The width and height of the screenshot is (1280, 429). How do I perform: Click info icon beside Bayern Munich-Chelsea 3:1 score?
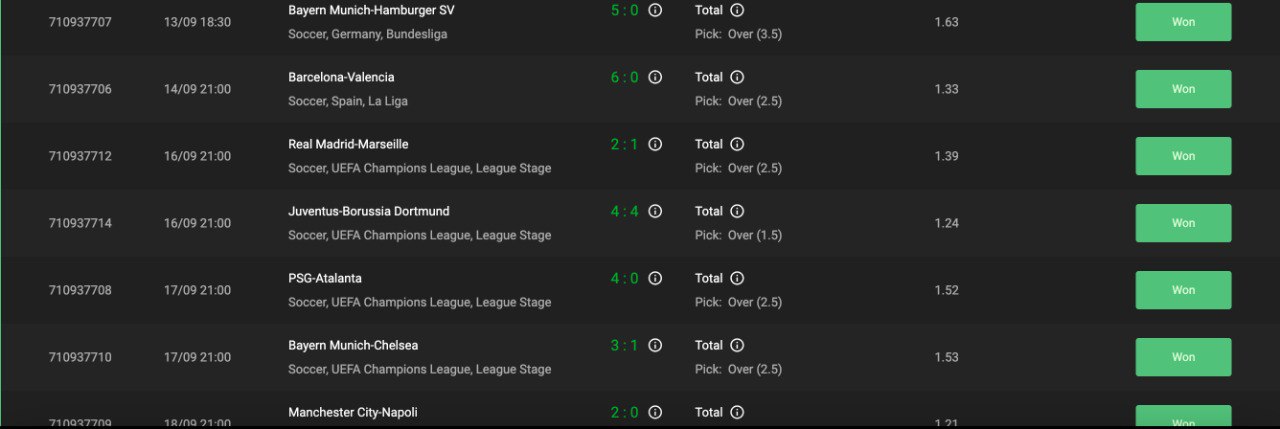point(655,345)
